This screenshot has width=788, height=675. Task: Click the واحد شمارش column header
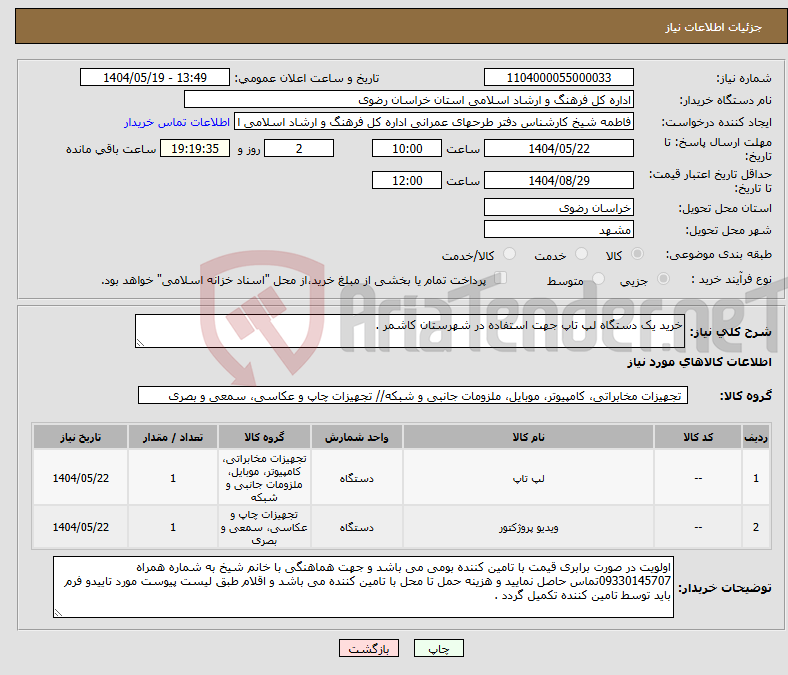click(356, 437)
